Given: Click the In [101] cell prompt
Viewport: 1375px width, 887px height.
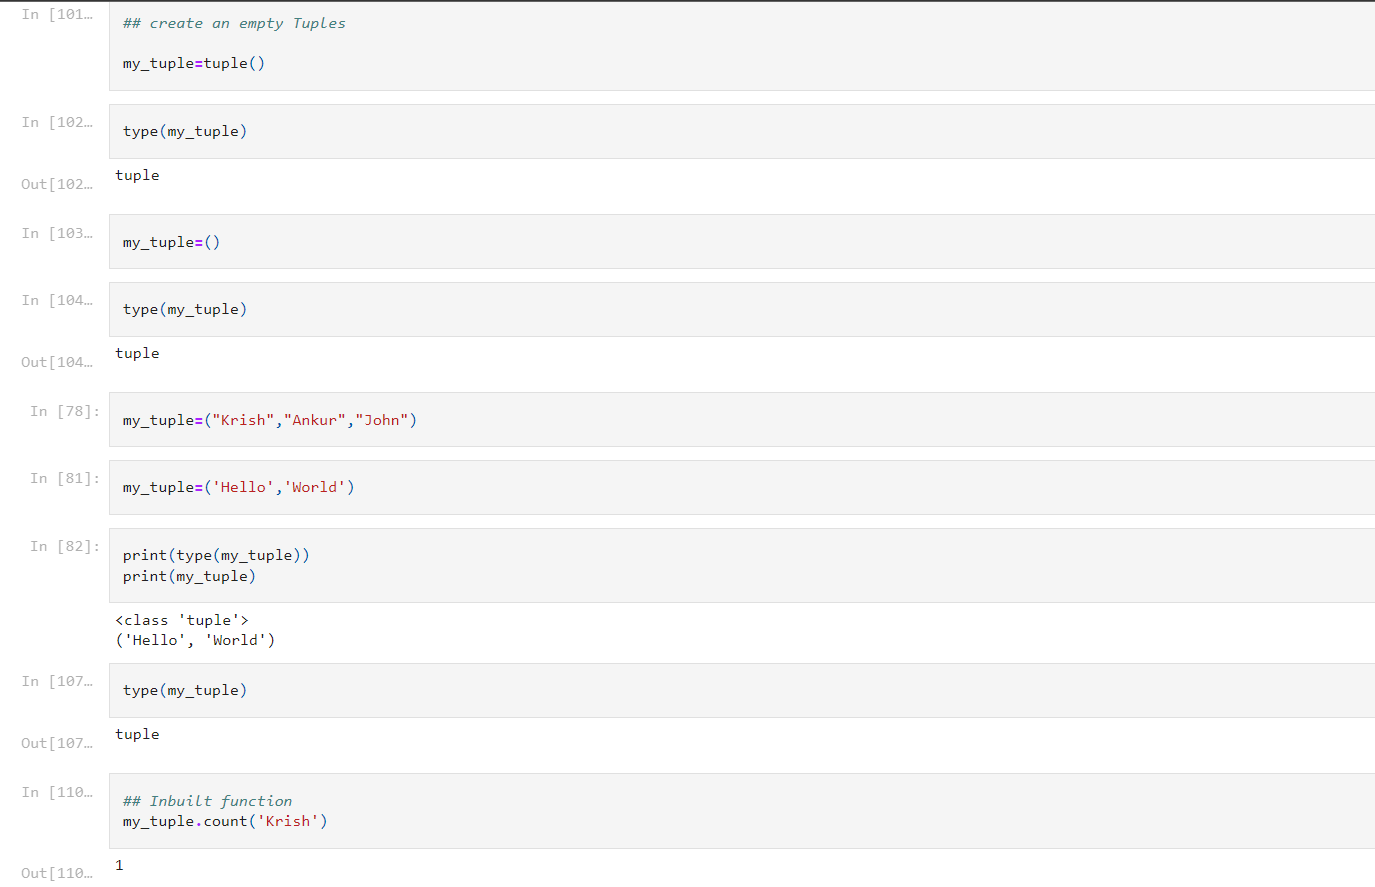Looking at the screenshot, I should point(55,14).
